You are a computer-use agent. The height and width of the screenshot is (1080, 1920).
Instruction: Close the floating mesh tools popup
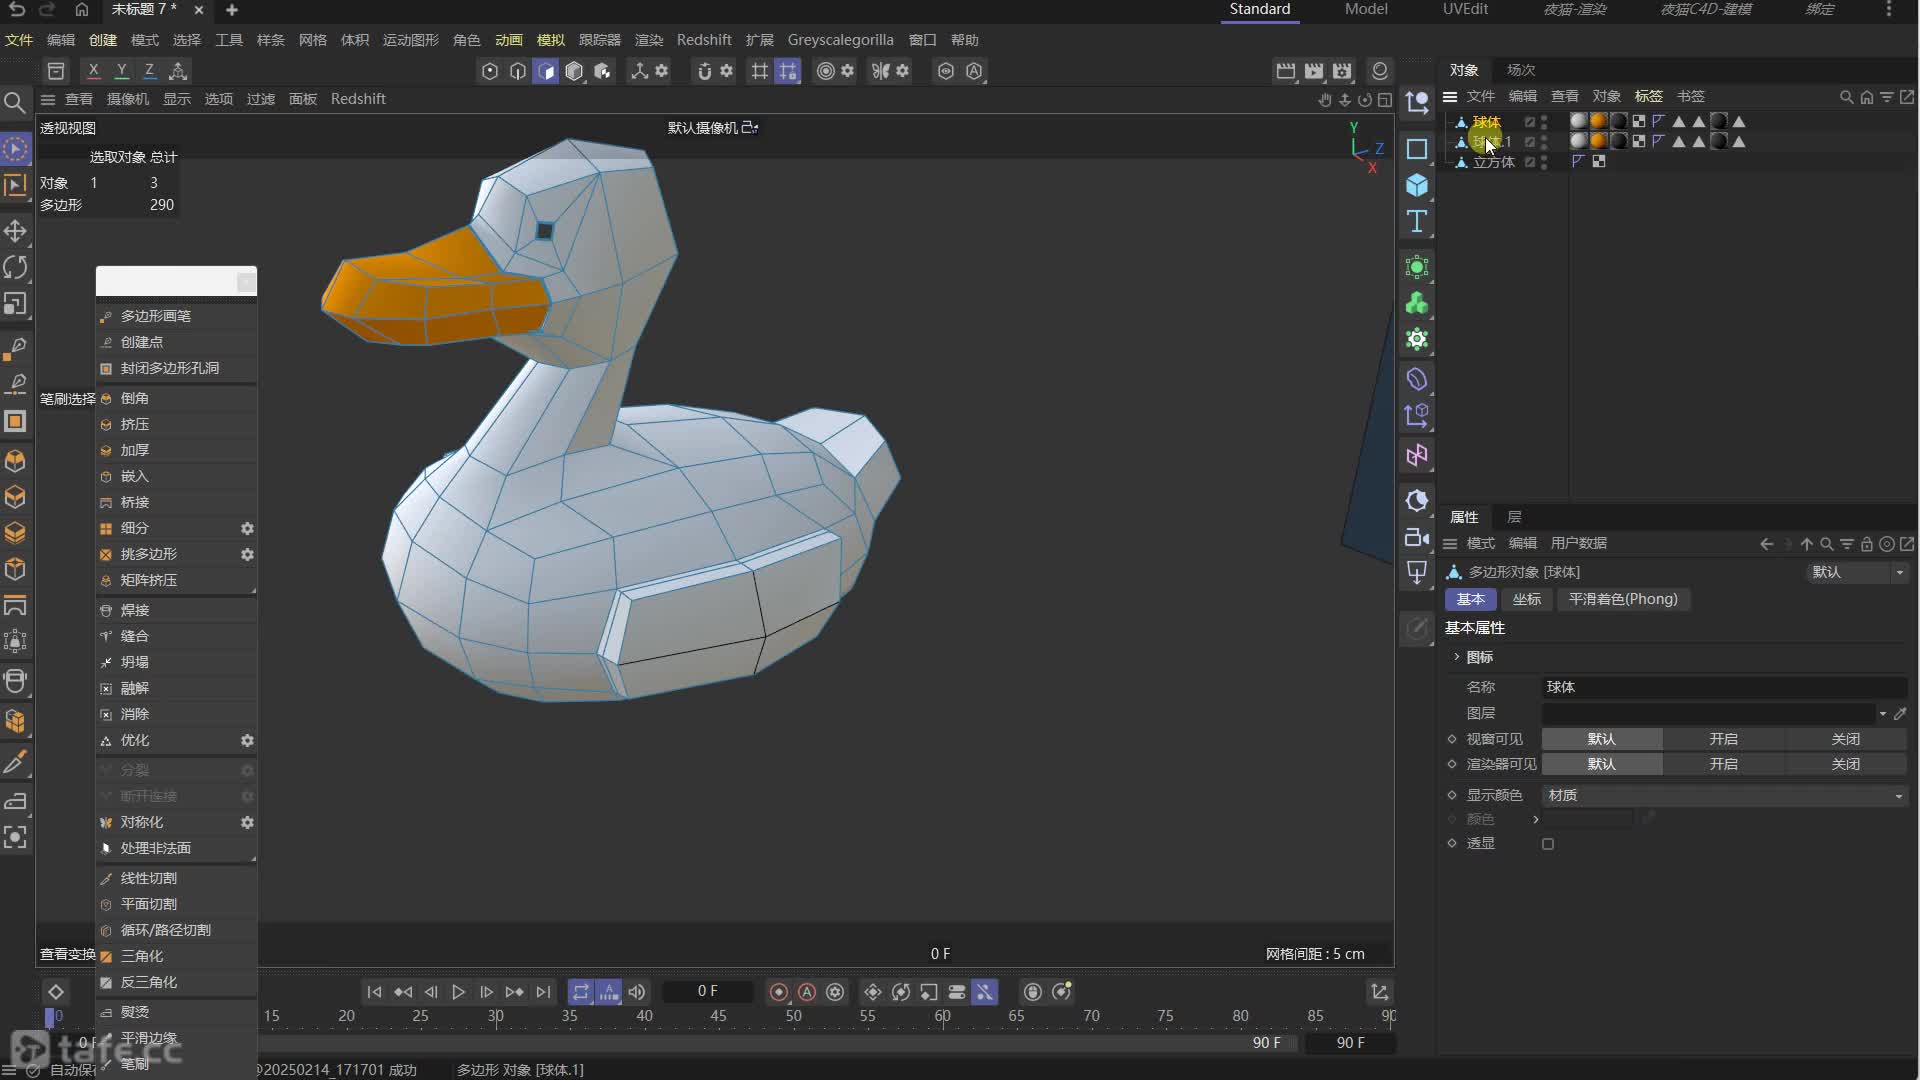click(246, 282)
